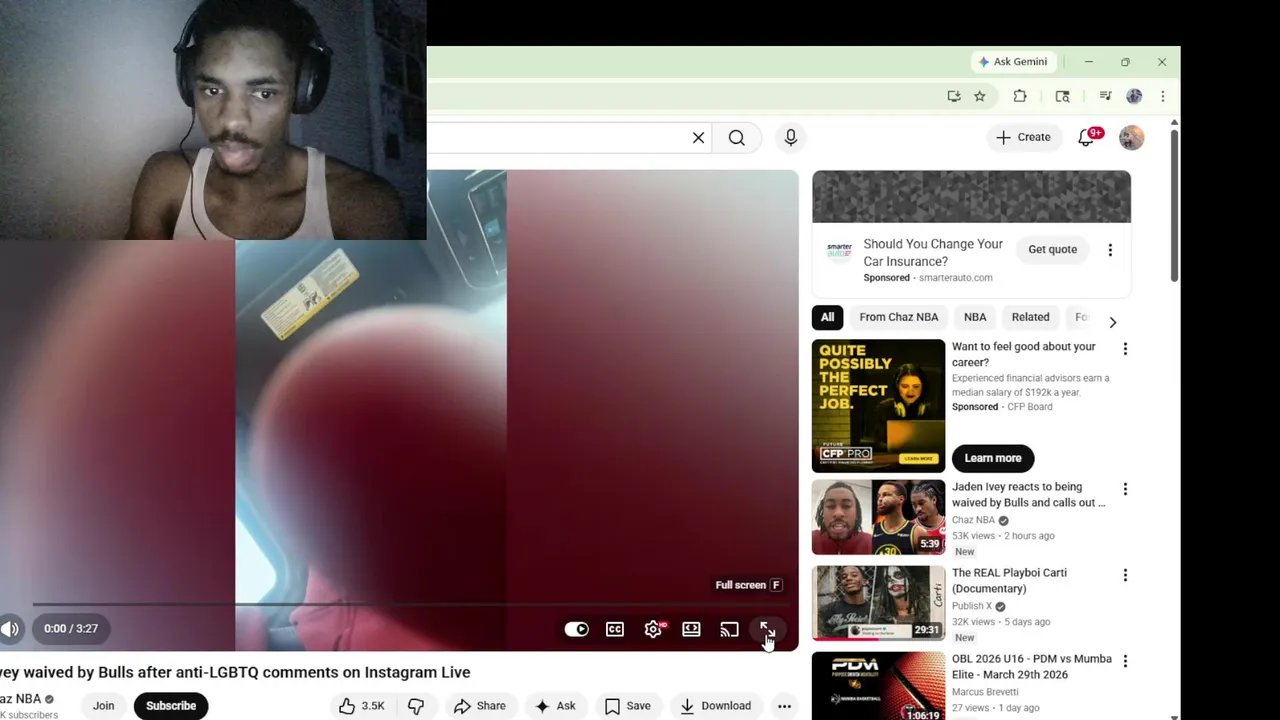The width and height of the screenshot is (1280, 720).
Task: Open The REAL Playboi Carti documentary title
Action: [x=1009, y=581]
